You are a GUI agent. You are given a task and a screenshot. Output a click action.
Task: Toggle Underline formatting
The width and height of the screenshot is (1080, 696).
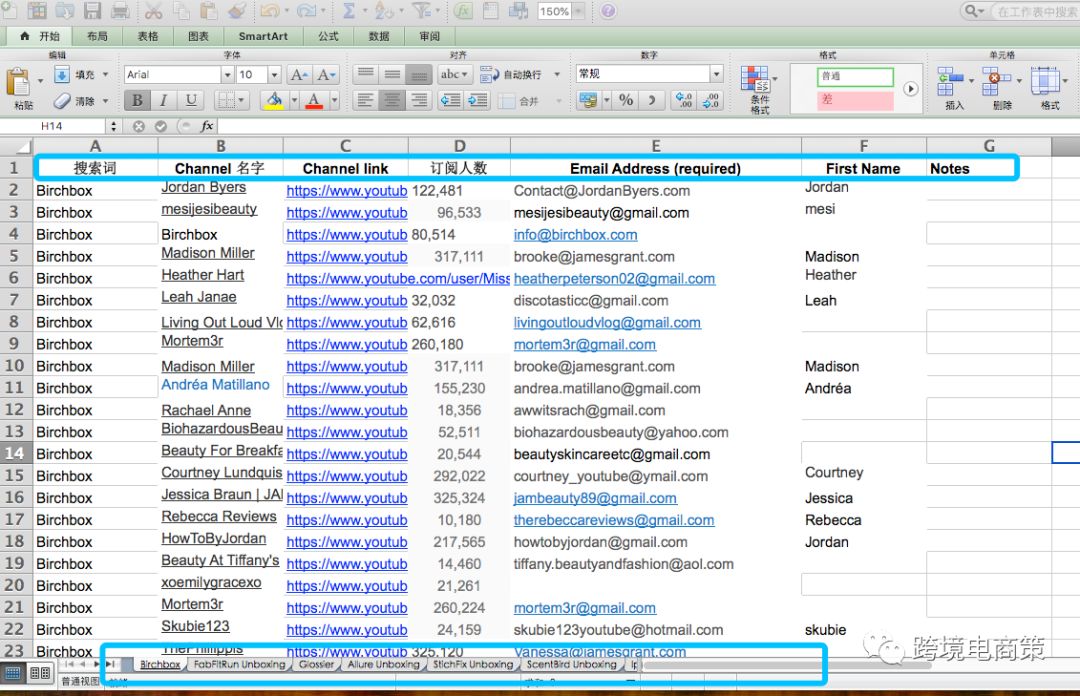191,101
